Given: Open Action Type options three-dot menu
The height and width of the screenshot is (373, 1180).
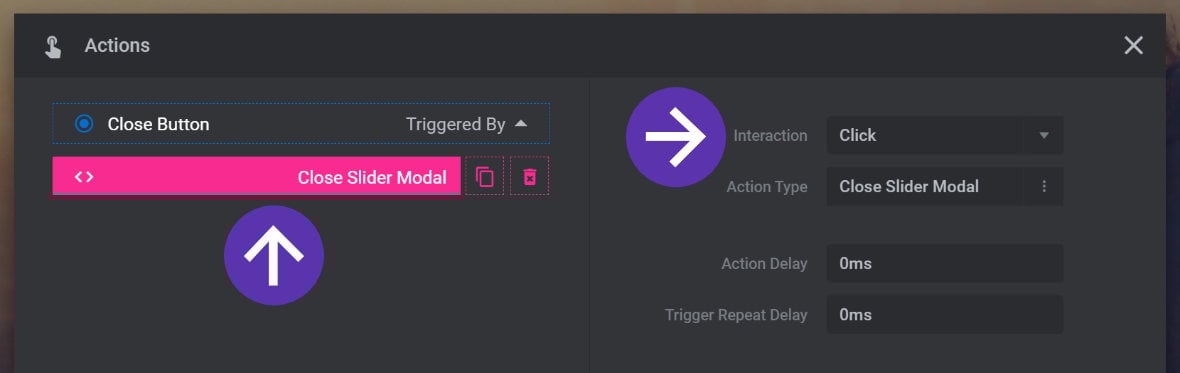Looking at the screenshot, I should [x=1044, y=186].
